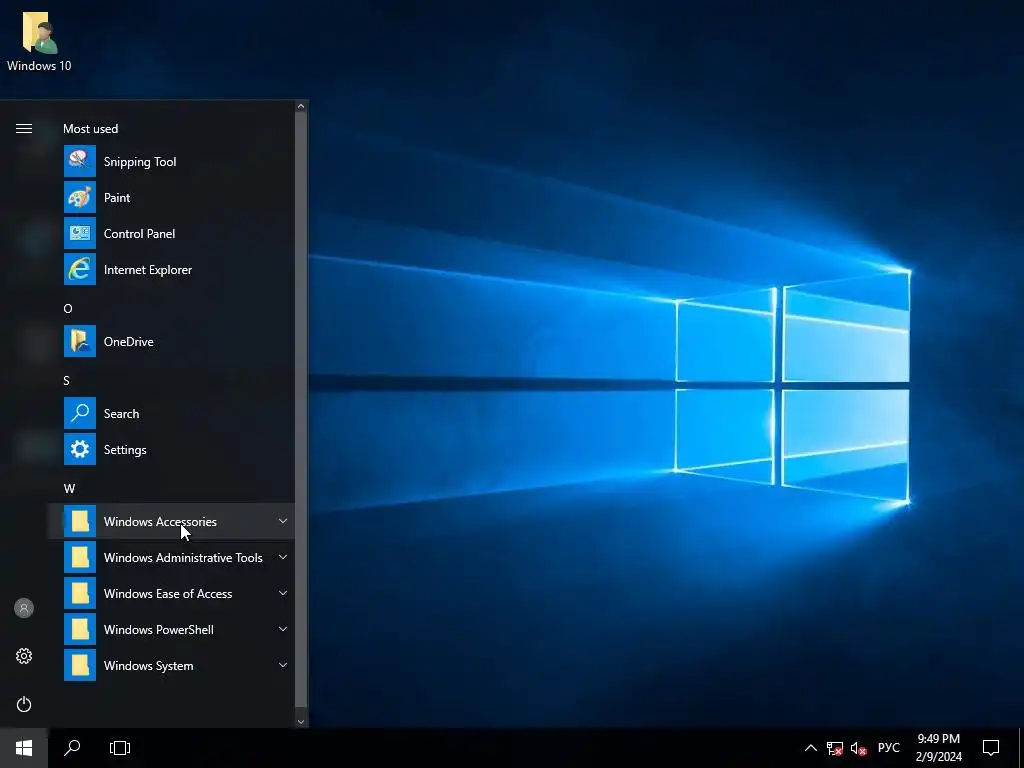Click the Windows Administrative Tools folder icon
The image size is (1024, 768).
point(80,557)
